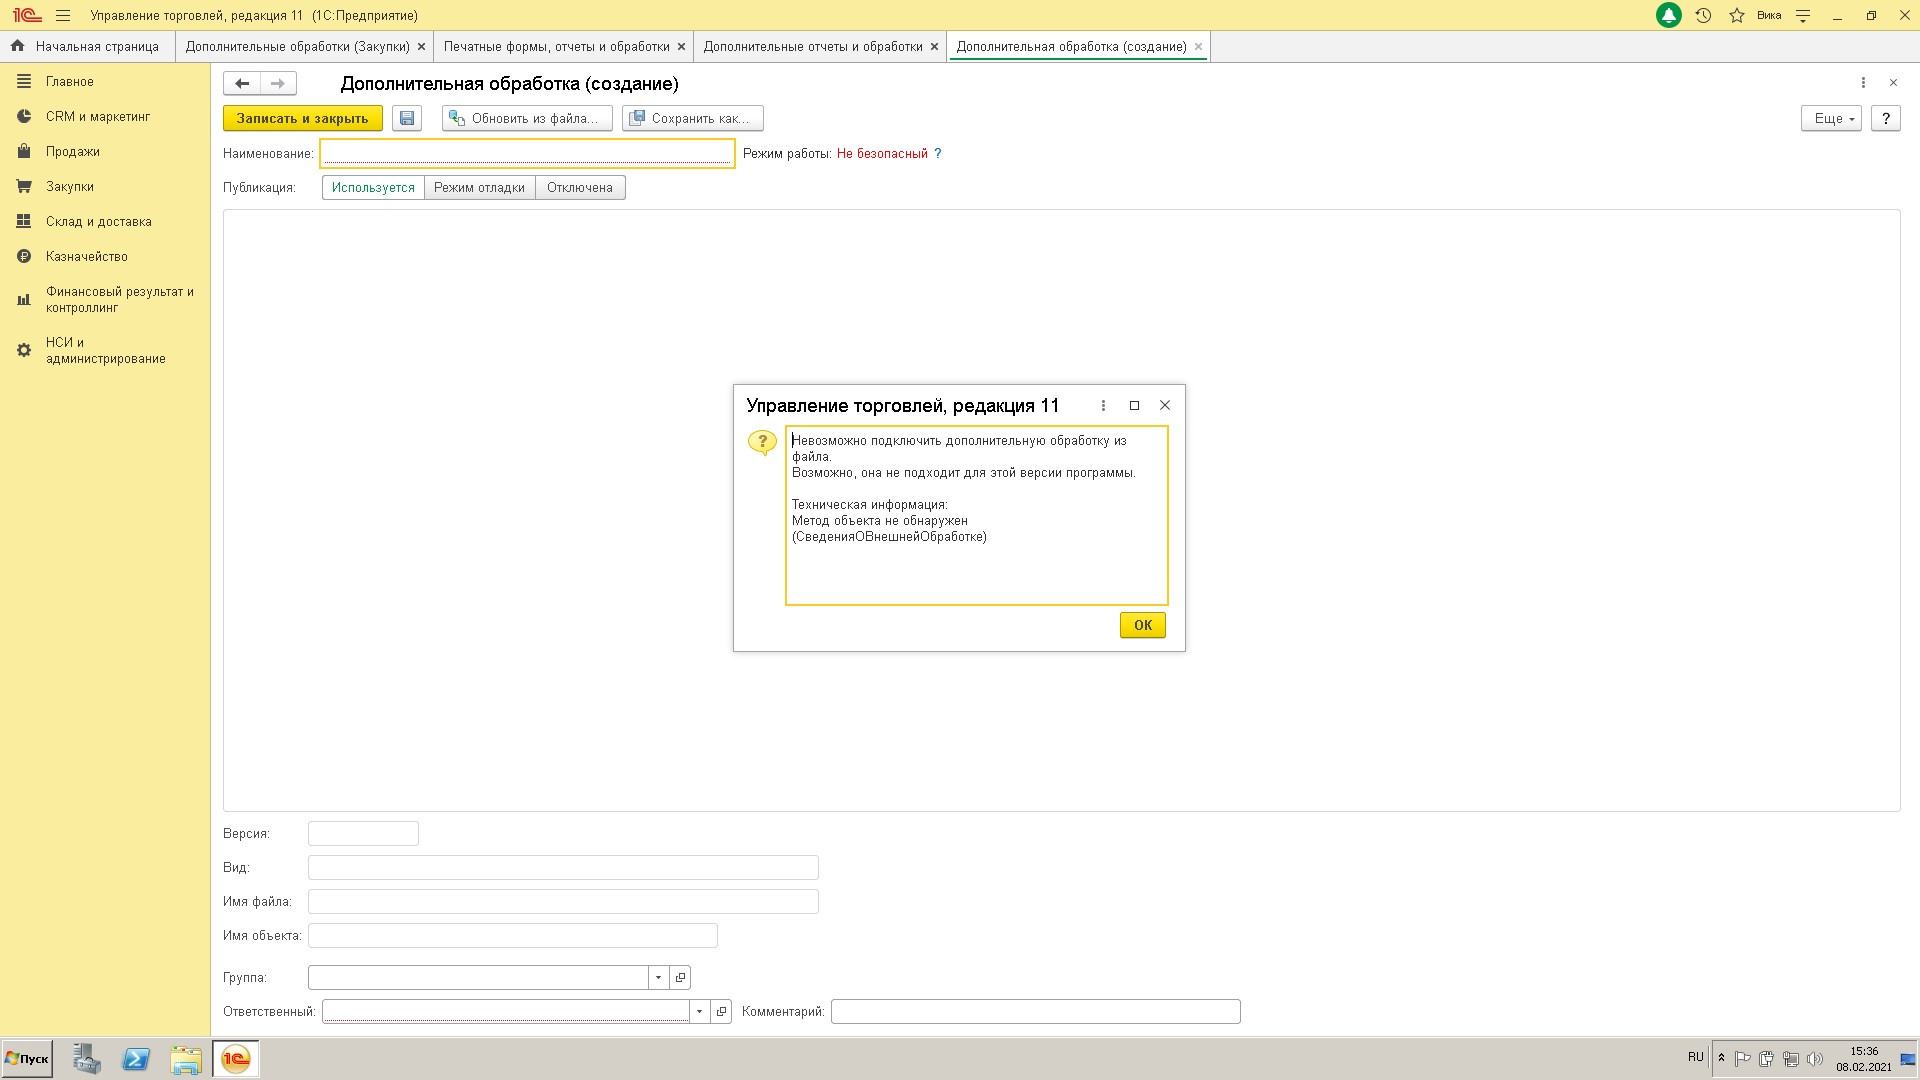Open НСИ и администрирование section

pyautogui.click(x=105, y=350)
